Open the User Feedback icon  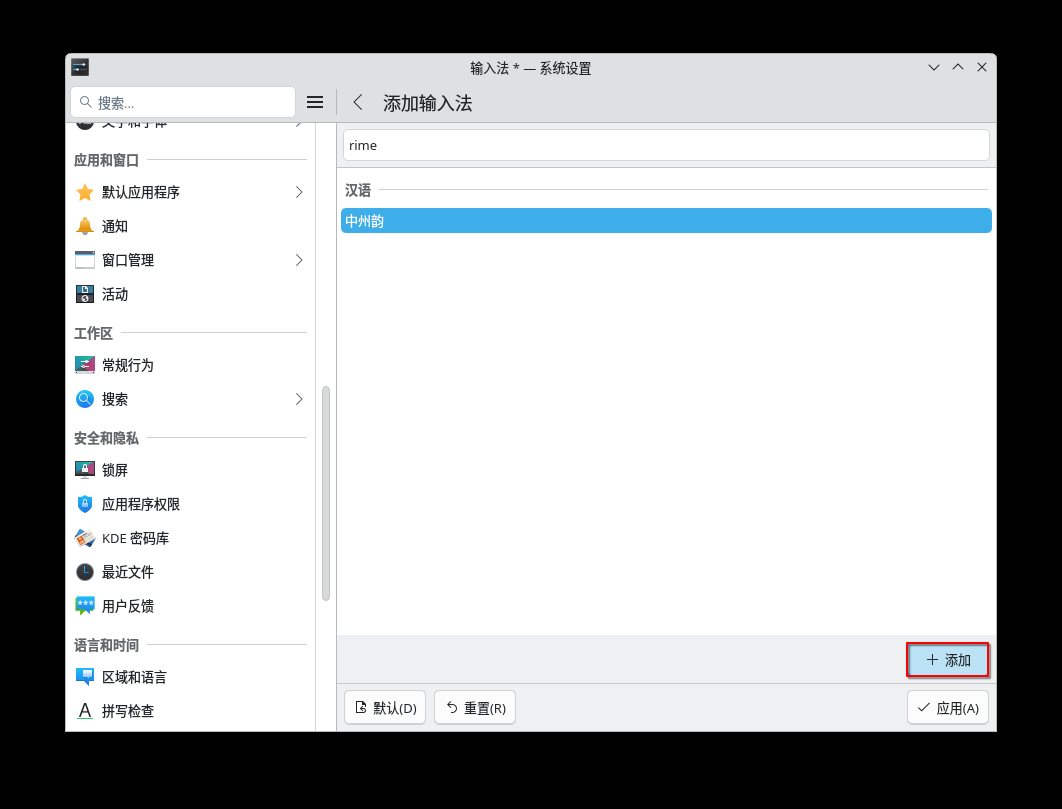tap(85, 606)
